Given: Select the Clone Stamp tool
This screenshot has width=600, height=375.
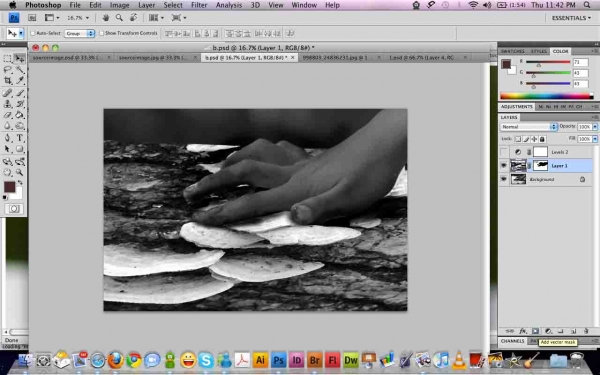Looking at the screenshot, I should (7, 104).
